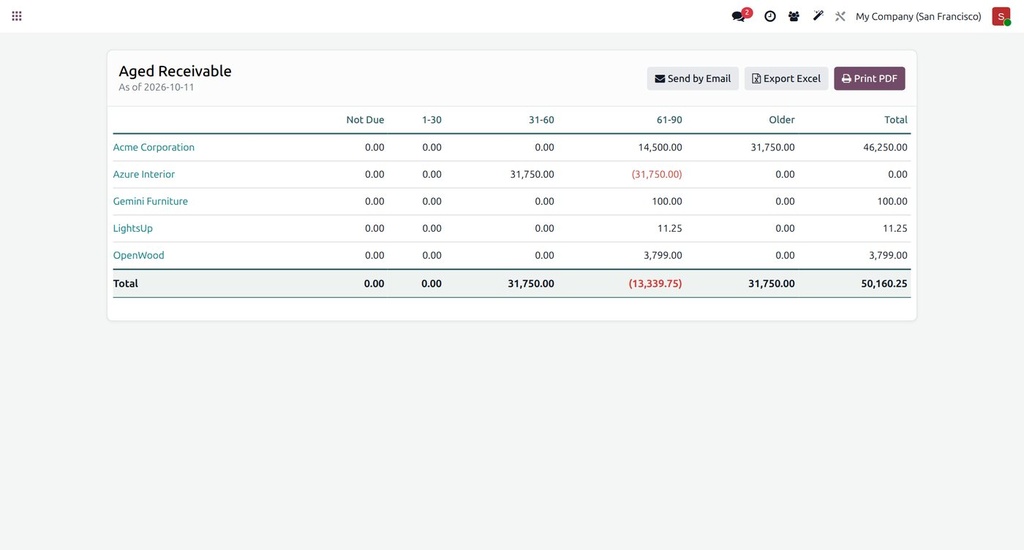Open the activities clock icon
The width and height of the screenshot is (1024, 550).
click(770, 16)
